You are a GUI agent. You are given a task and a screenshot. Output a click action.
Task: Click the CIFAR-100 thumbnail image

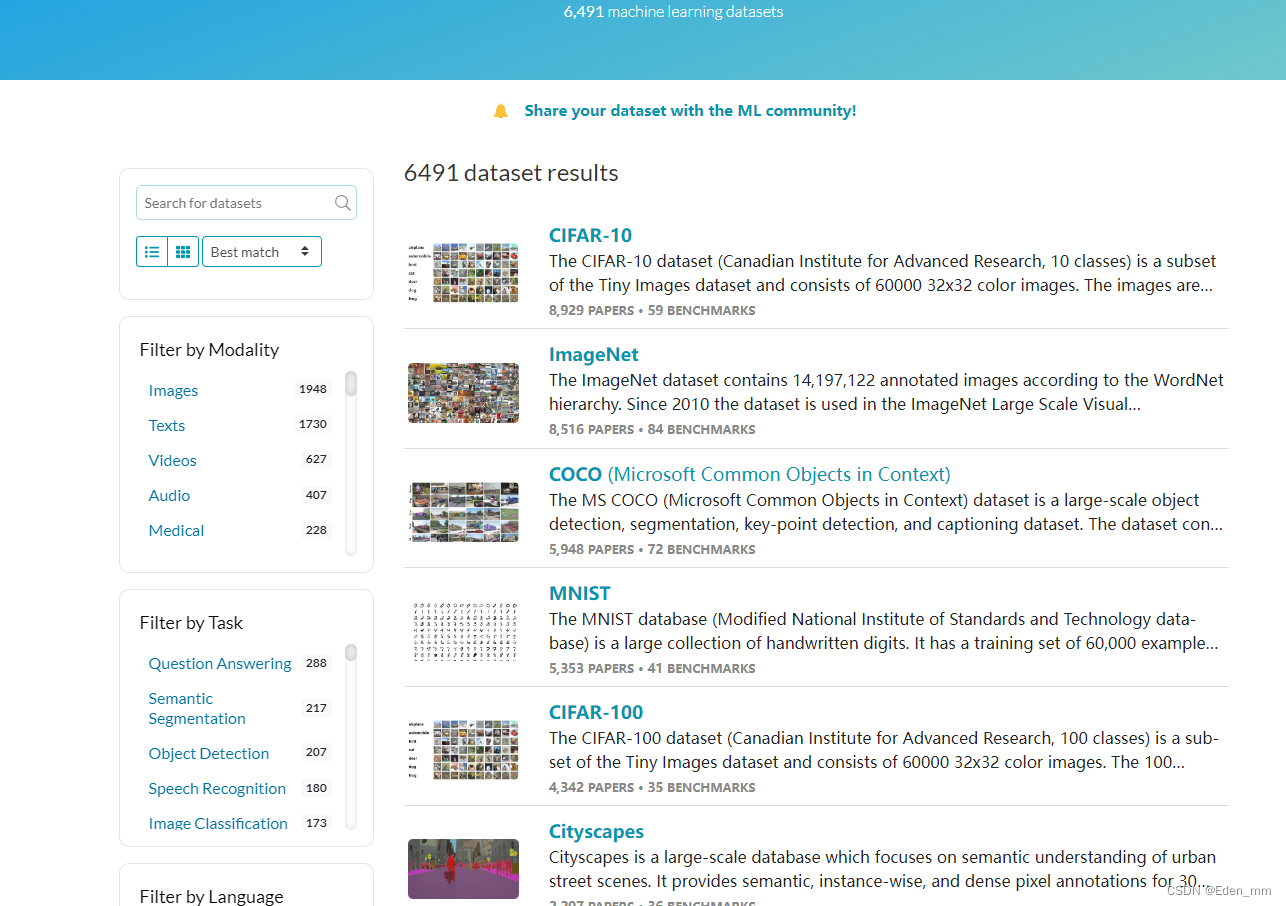pos(463,750)
